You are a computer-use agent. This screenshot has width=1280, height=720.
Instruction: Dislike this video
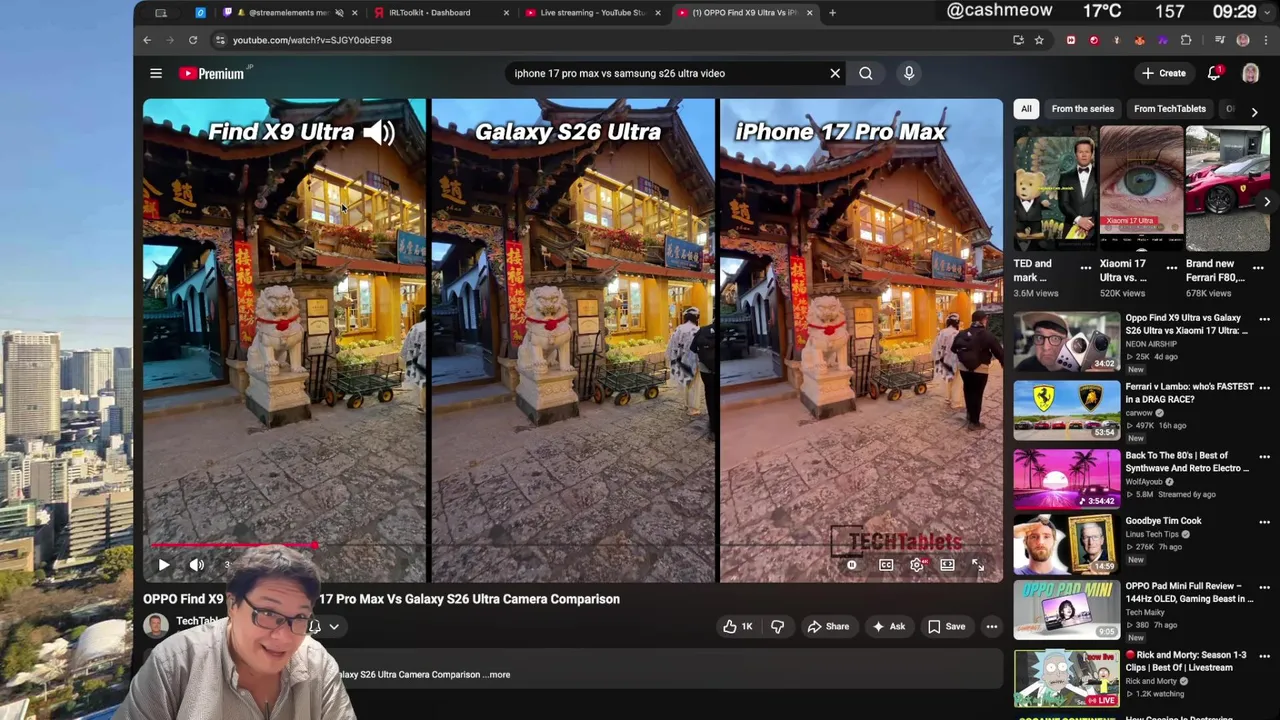pos(778,627)
